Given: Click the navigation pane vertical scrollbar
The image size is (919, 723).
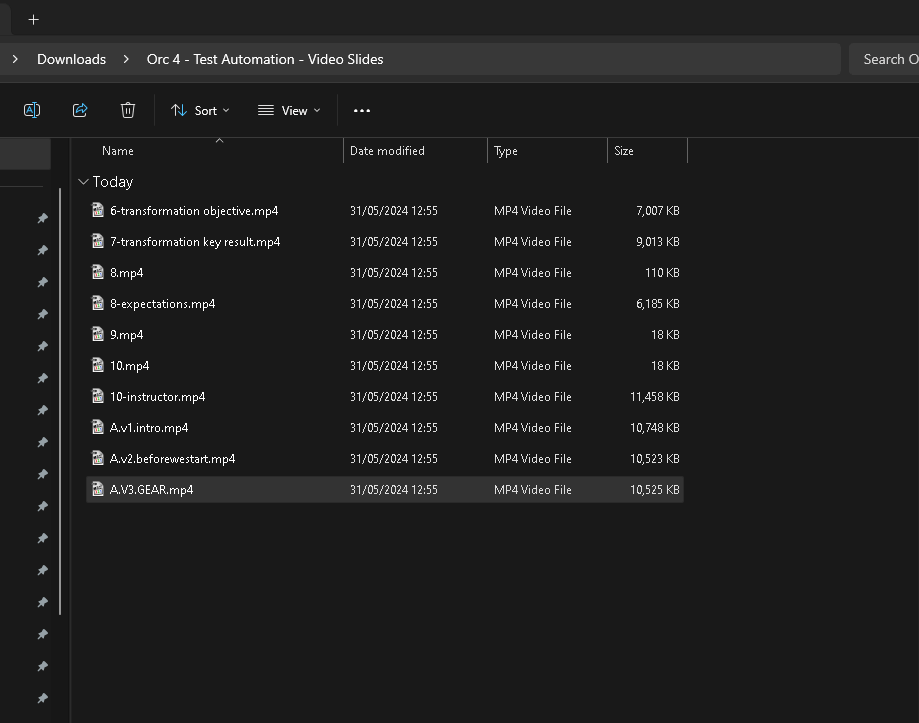Looking at the screenshot, I should [60, 401].
